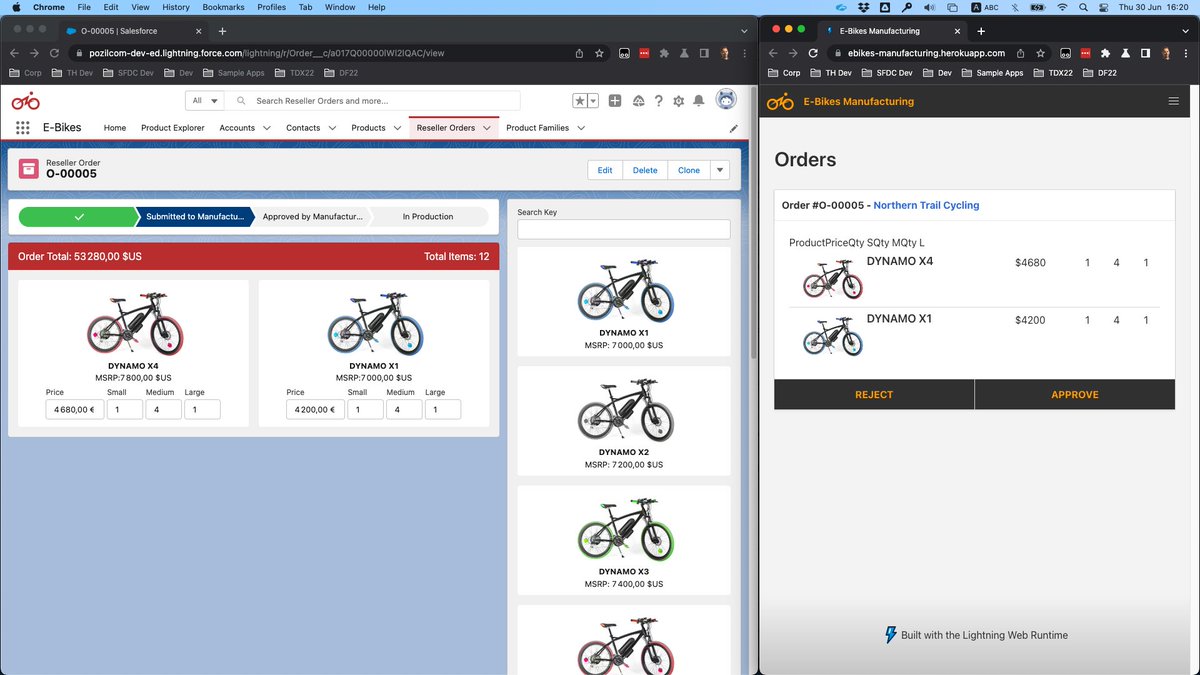Click the DYNAMO X4 price field
Viewport: 1200px width, 675px height.
tap(75, 409)
